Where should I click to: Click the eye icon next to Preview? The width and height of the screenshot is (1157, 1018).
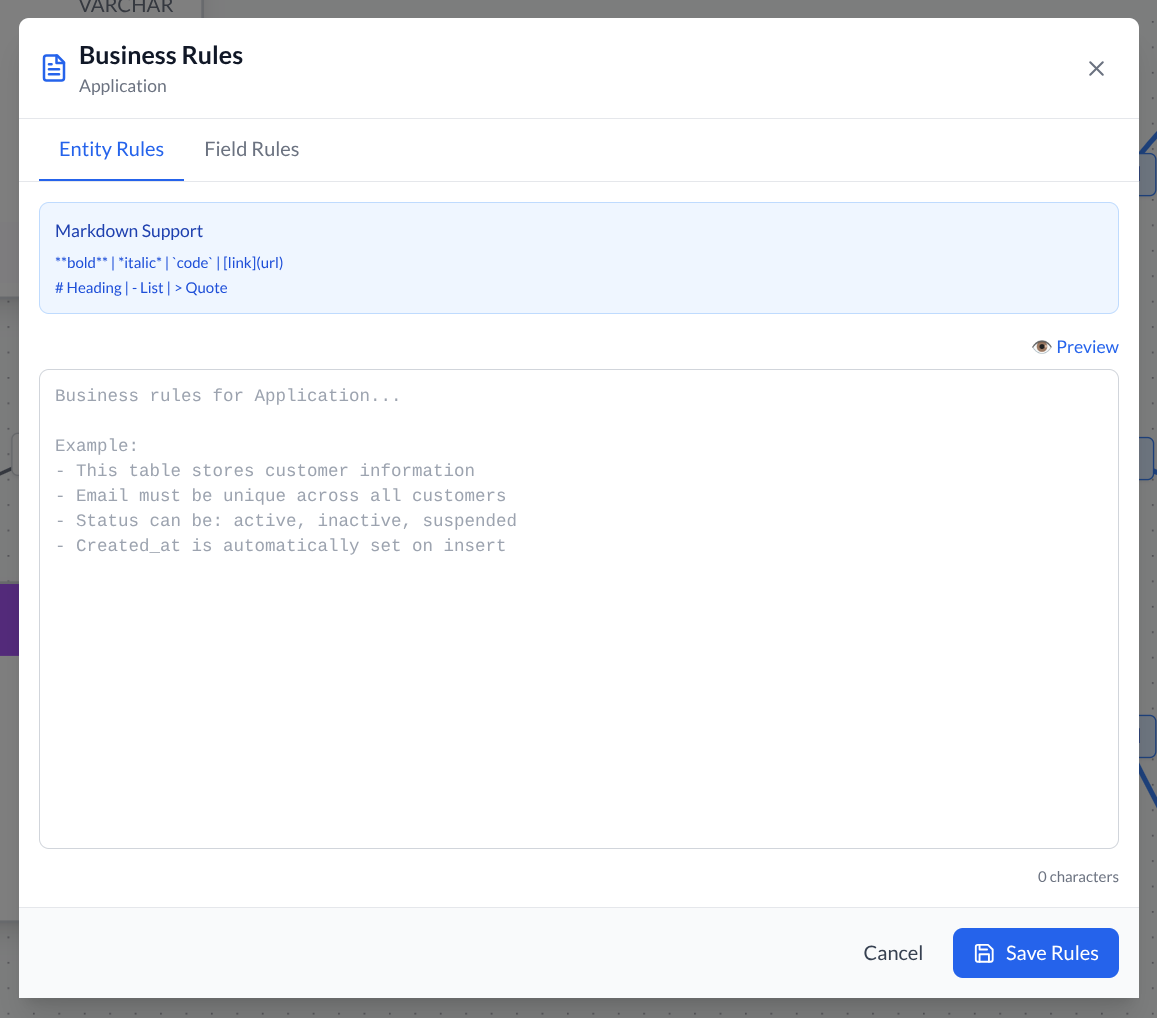click(1041, 346)
